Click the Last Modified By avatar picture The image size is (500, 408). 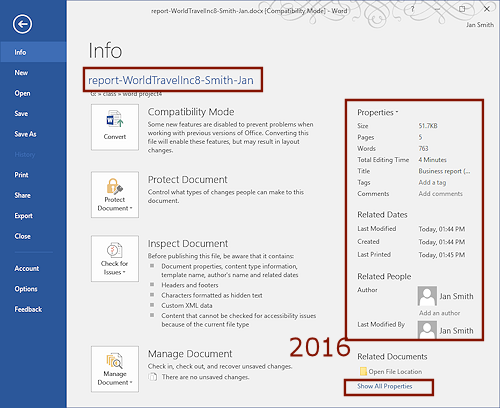(427, 330)
